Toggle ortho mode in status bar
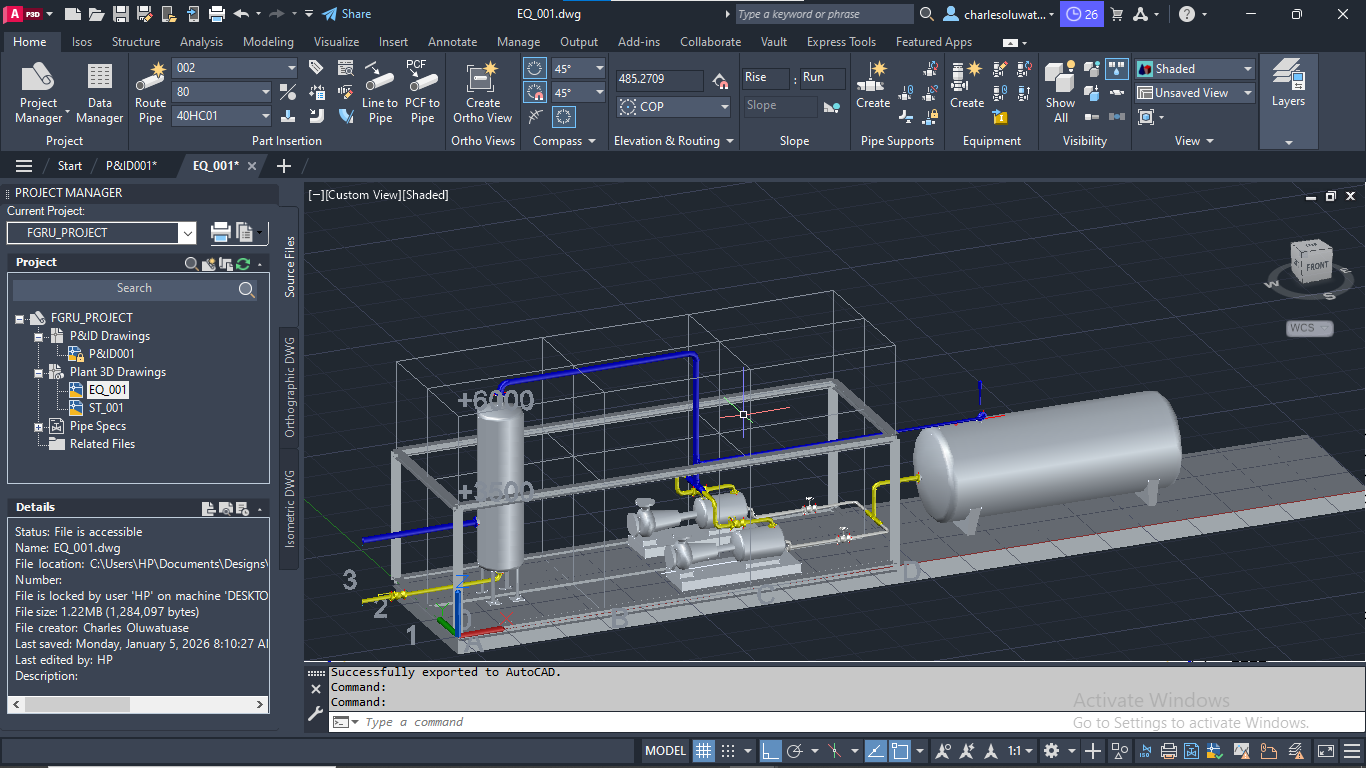Viewport: 1366px width, 768px height. (770, 750)
